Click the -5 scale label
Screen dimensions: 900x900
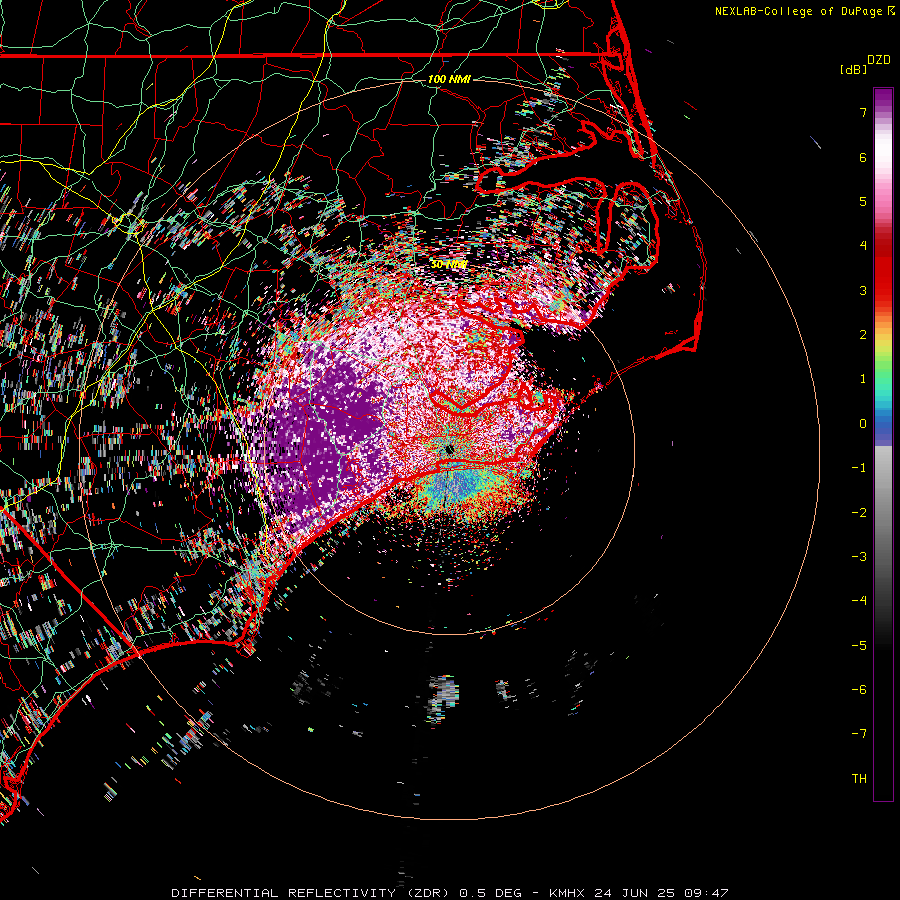[859, 646]
